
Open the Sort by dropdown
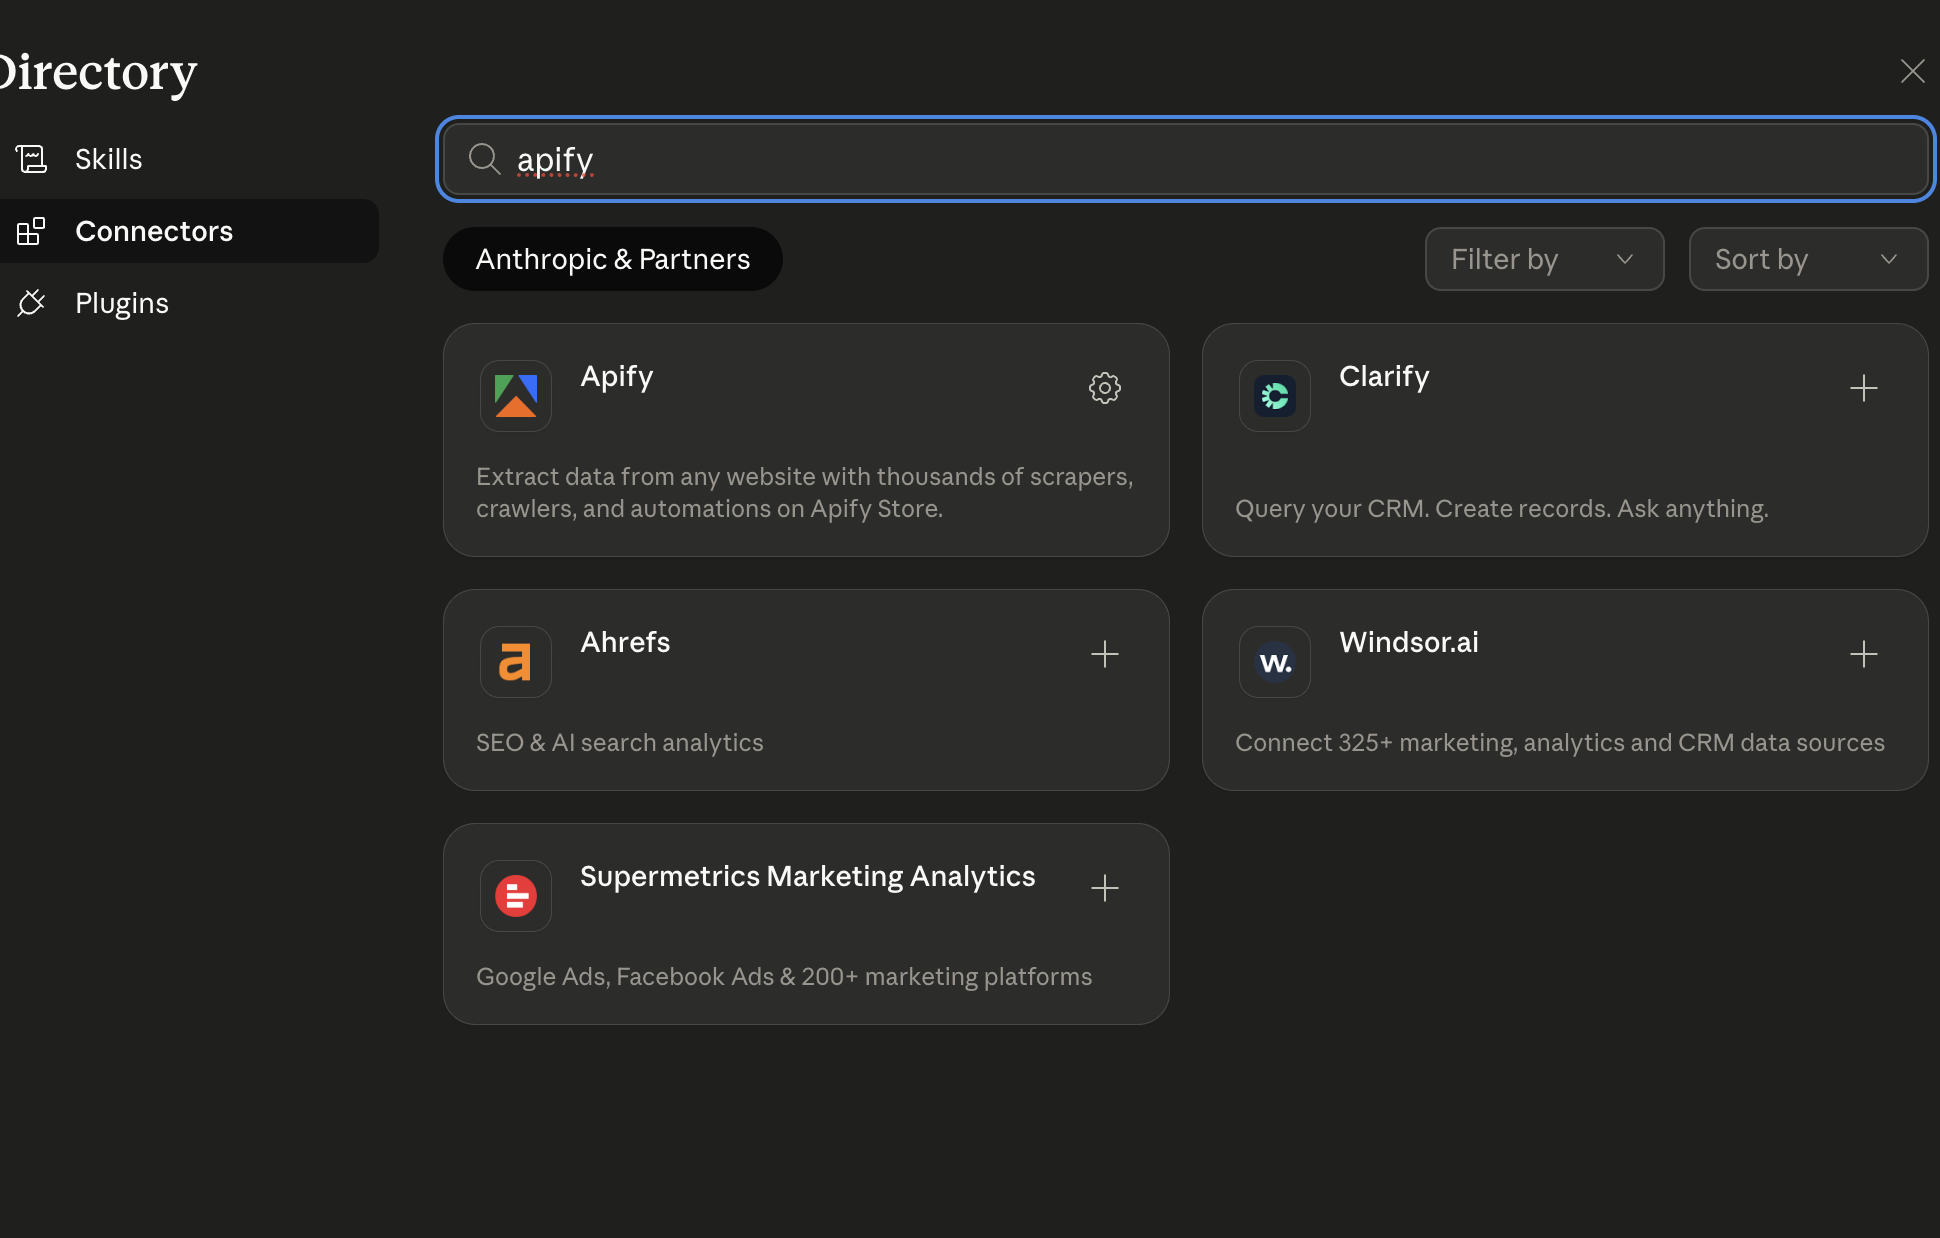[1808, 259]
